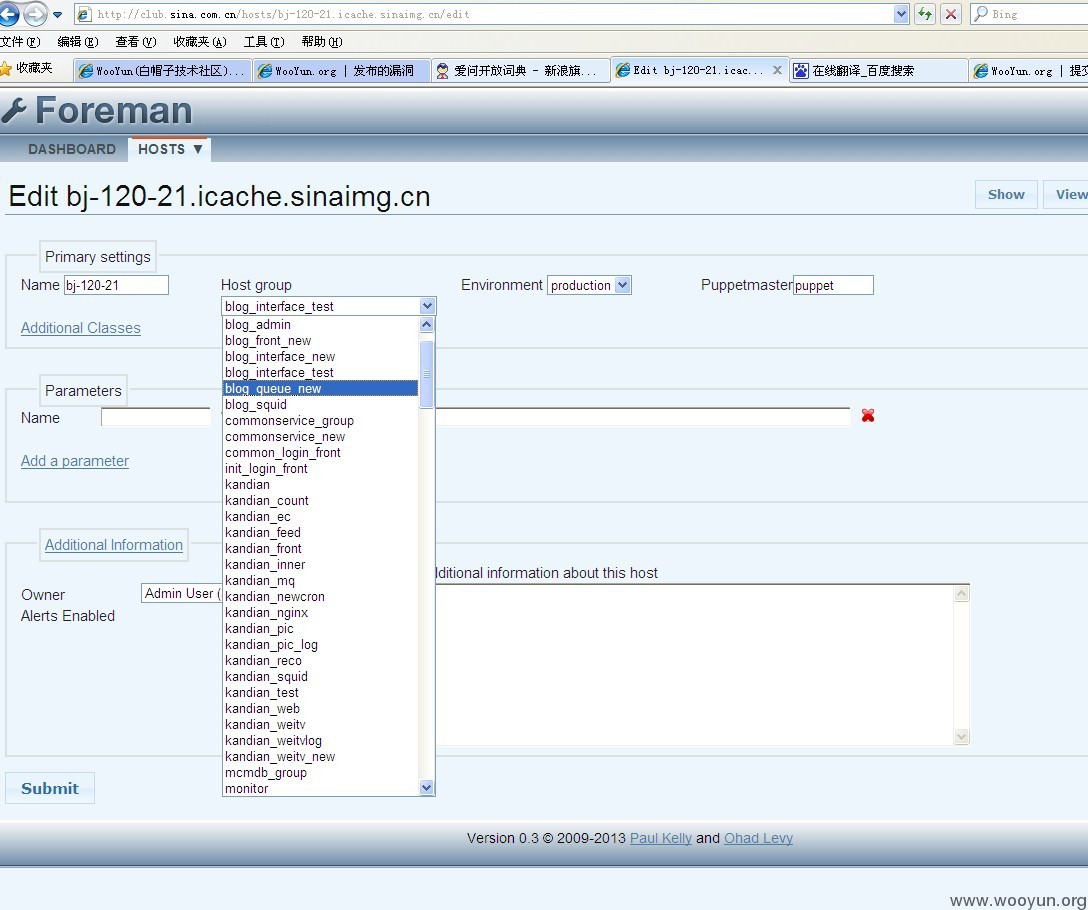Switch to WooYun.org 发布的漏洞 tab

341,71
